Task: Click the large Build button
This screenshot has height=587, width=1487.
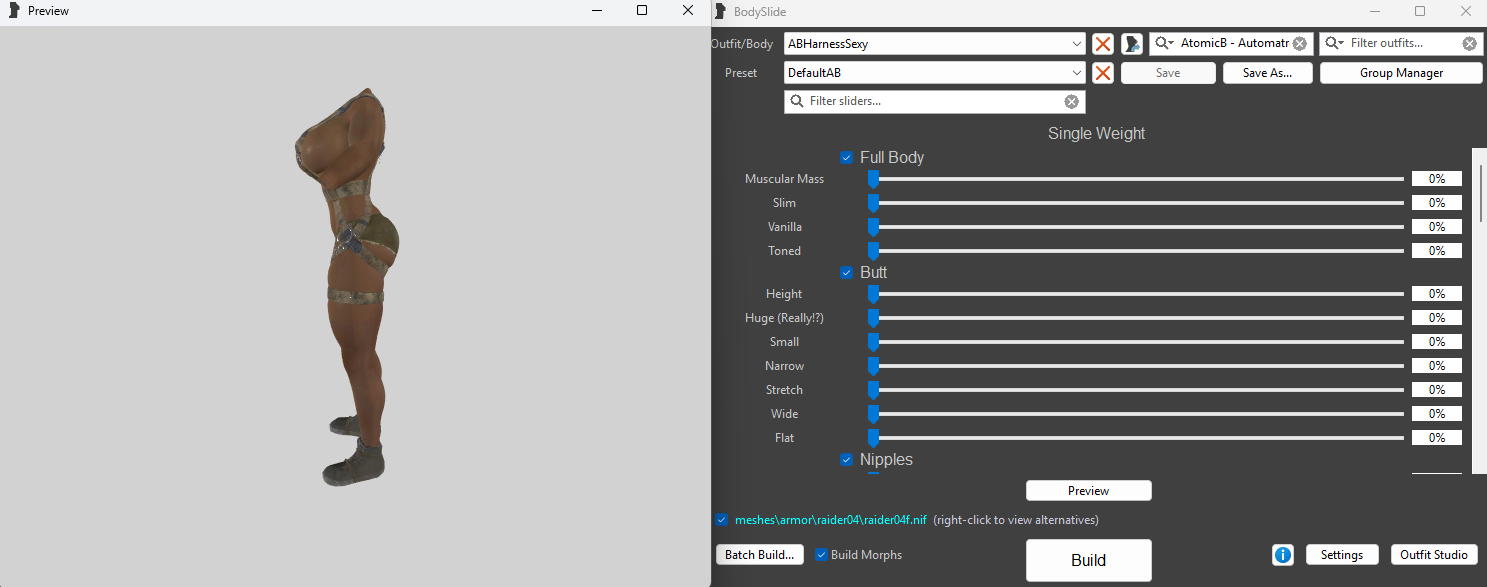Action: tap(1088, 560)
